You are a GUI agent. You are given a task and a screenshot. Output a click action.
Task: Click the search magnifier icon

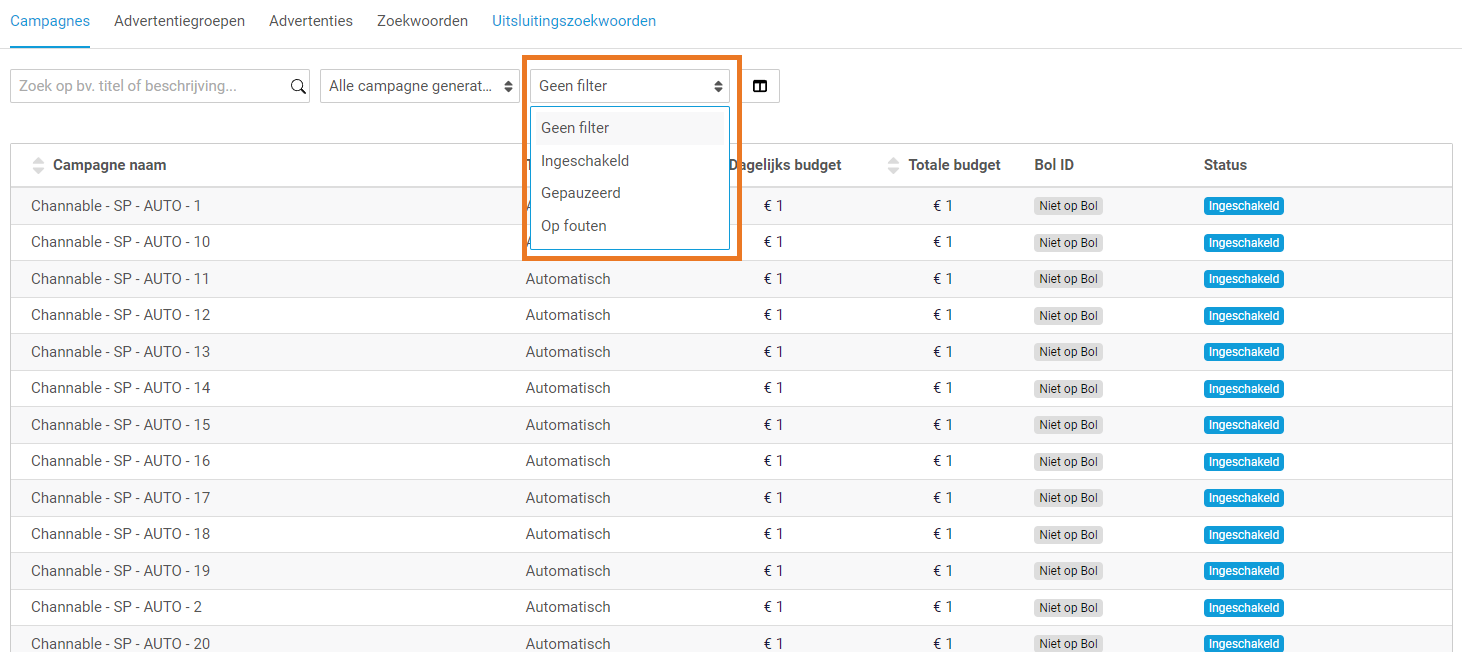(x=298, y=86)
